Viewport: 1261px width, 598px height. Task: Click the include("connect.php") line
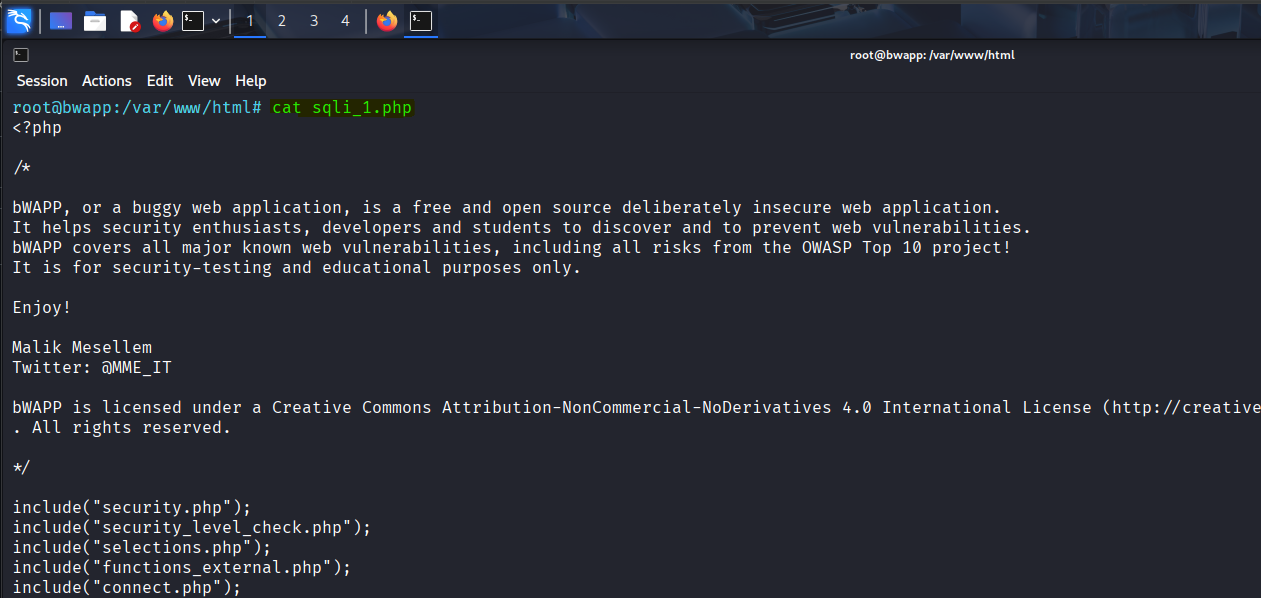127,587
